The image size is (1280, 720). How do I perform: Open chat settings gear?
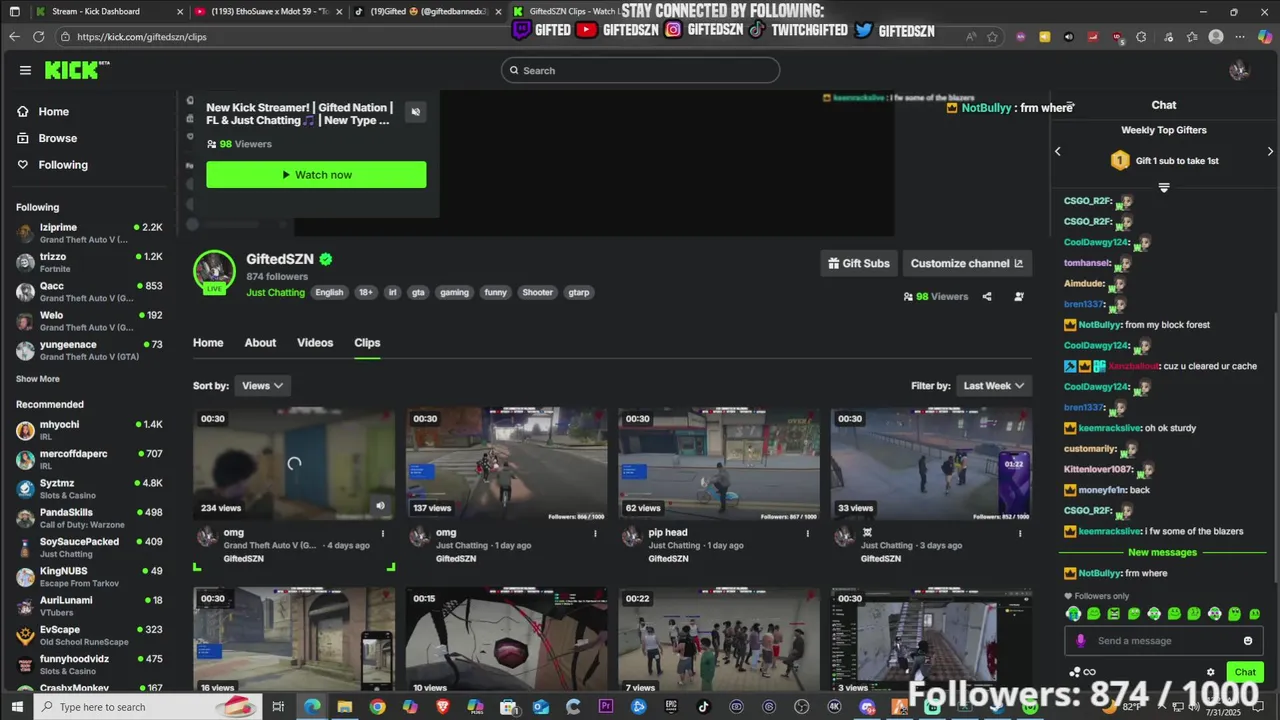coord(1210,672)
